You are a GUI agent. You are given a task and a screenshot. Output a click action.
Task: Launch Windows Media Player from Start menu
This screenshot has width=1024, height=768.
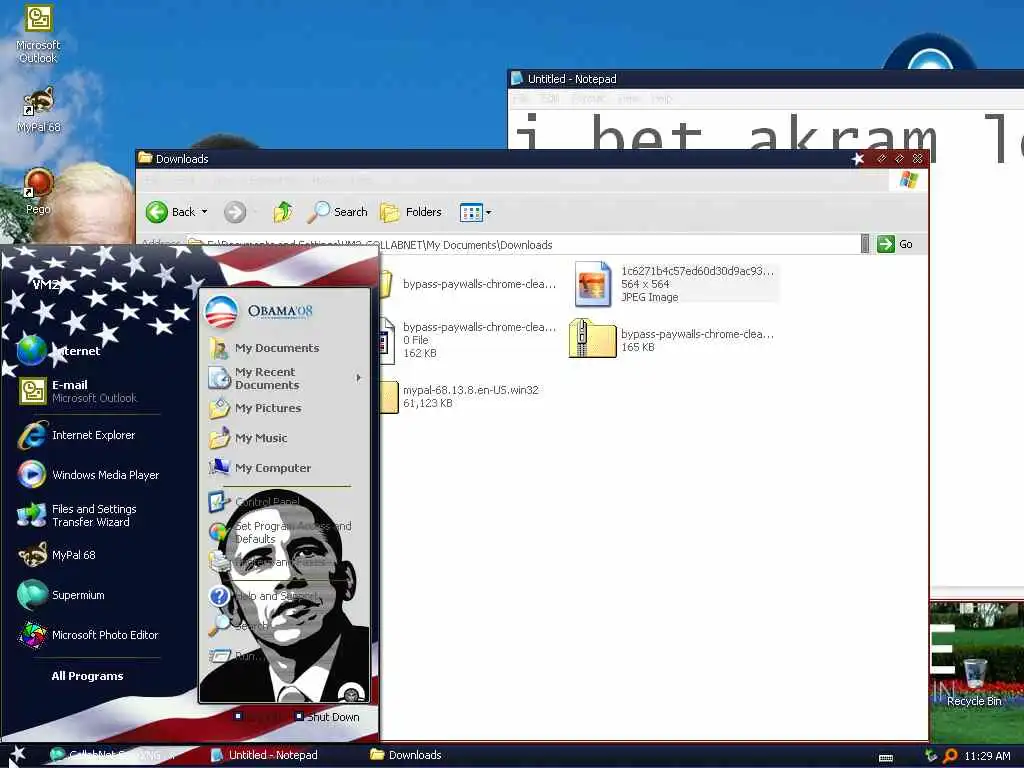click(x=90, y=475)
